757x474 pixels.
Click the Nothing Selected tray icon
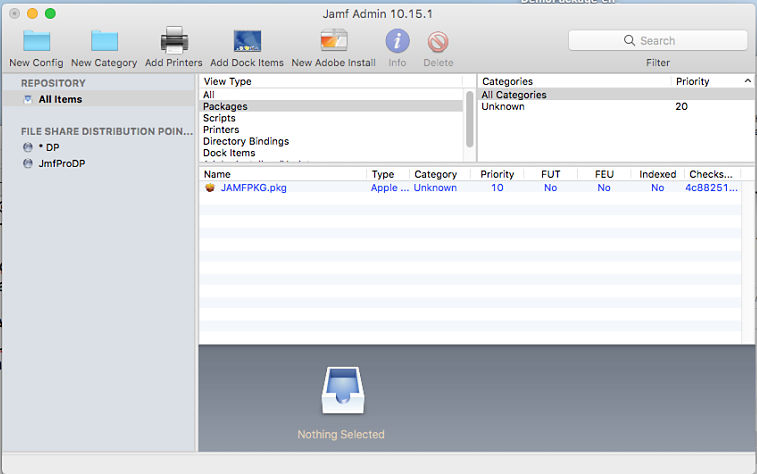click(343, 390)
